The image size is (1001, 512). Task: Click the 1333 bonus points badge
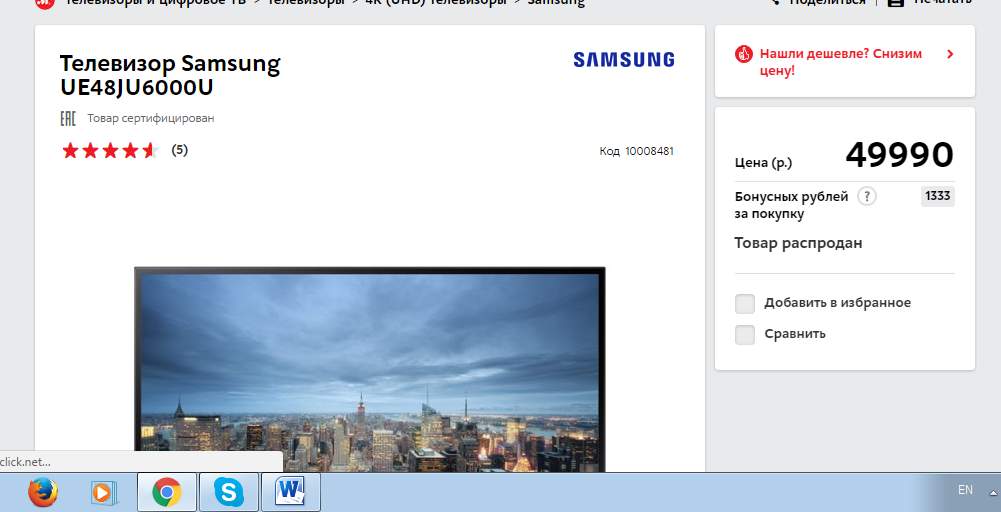[x=937, y=196]
